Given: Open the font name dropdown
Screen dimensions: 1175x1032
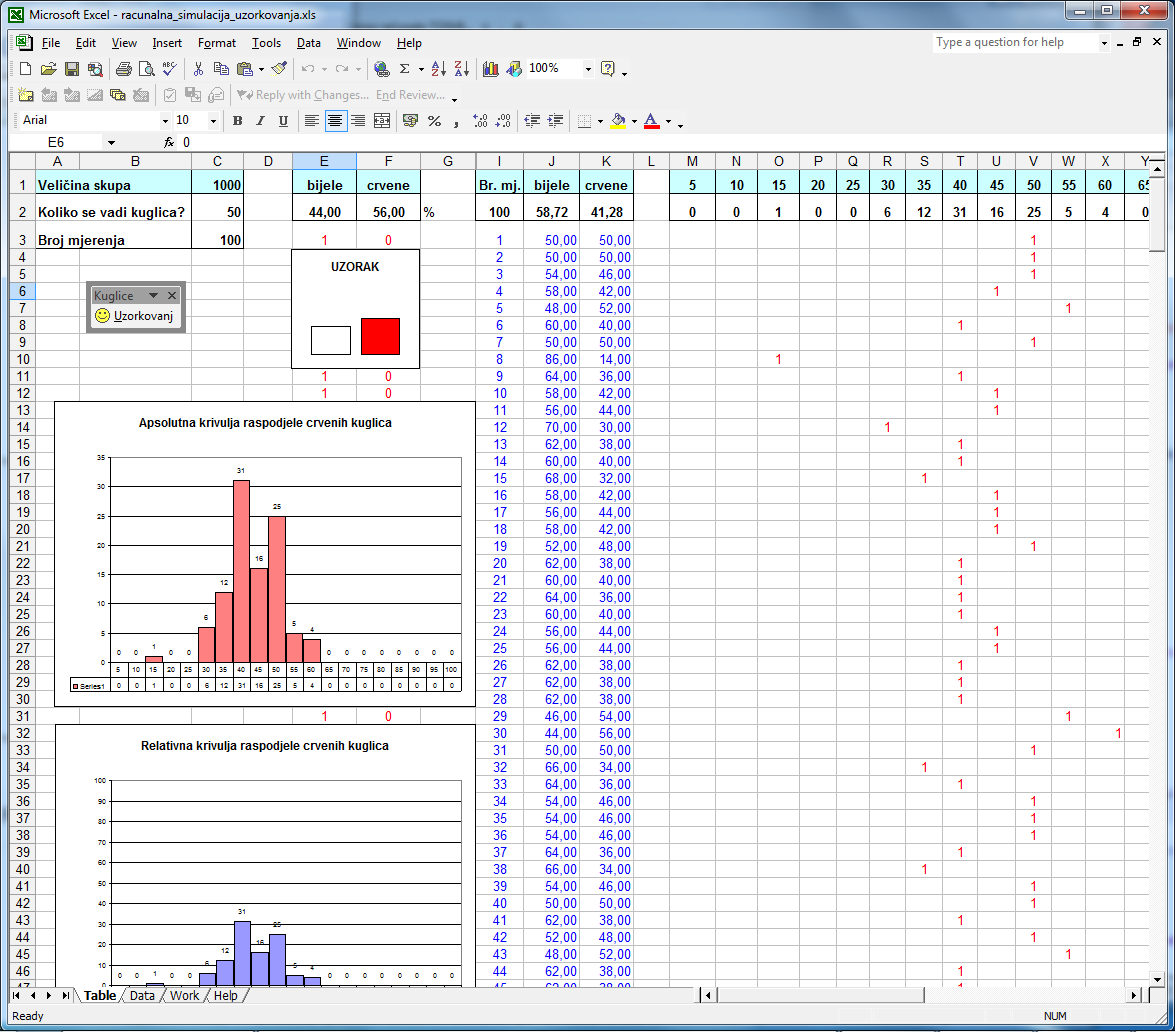Looking at the screenshot, I should [x=165, y=121].
